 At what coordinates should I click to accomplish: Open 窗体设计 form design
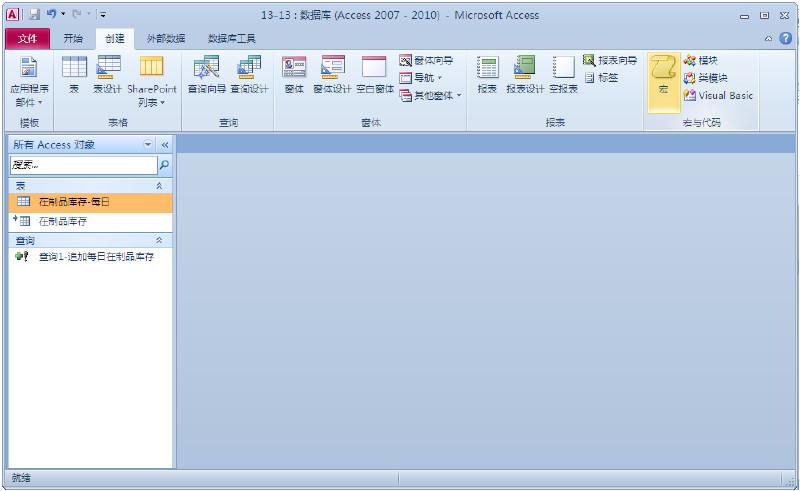pyautogui.click(x=332, y=75)
